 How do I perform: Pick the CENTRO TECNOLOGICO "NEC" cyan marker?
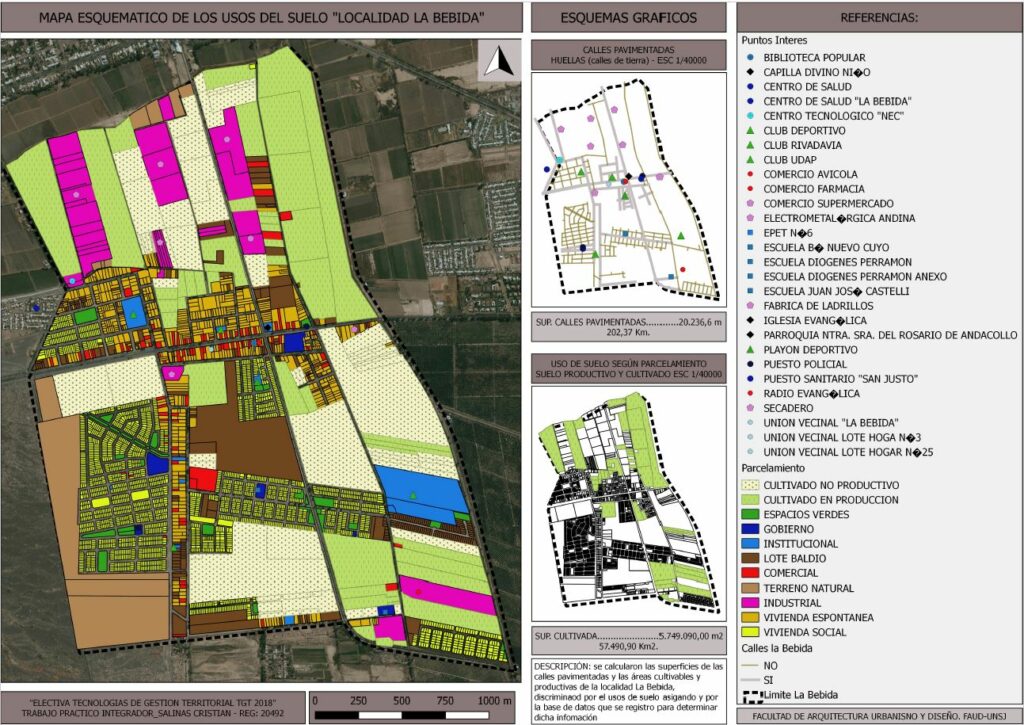(750, 116)
